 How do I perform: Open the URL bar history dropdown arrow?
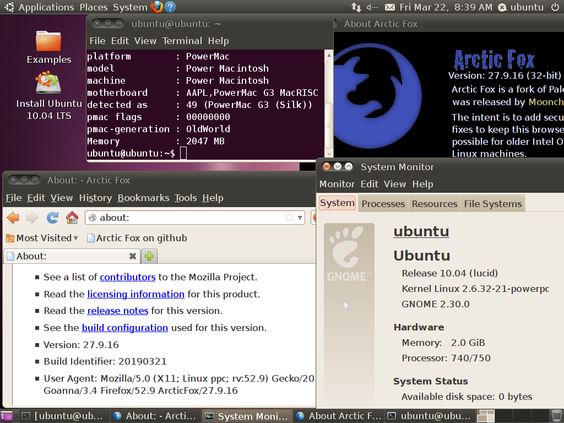click(x=300, y=218)
